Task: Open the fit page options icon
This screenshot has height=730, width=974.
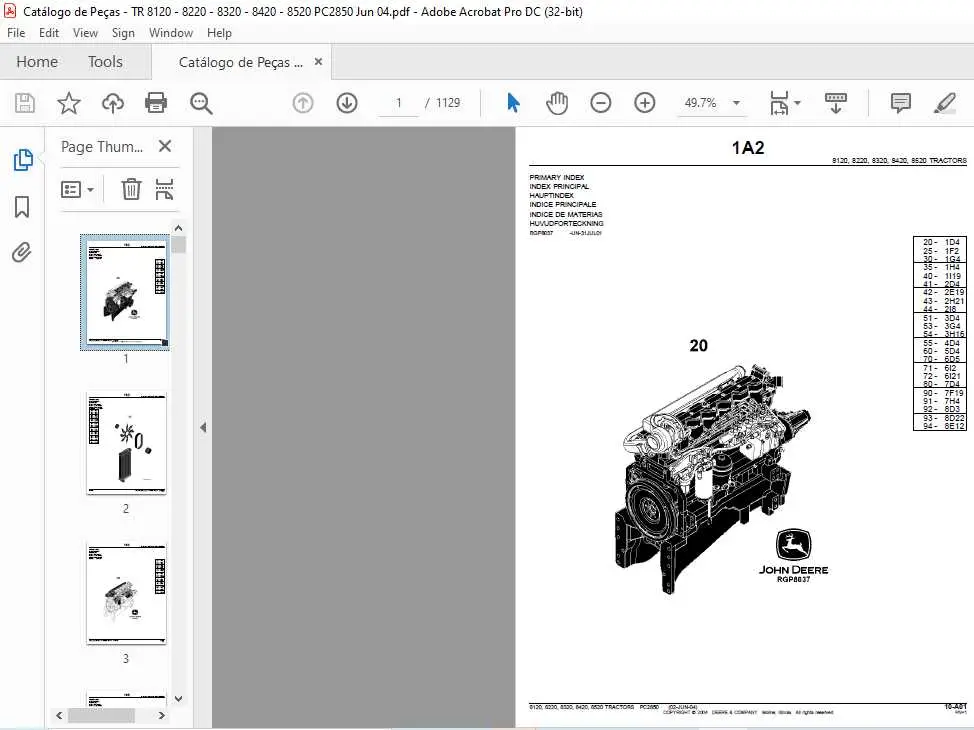Action: click(x=779, y=103)
